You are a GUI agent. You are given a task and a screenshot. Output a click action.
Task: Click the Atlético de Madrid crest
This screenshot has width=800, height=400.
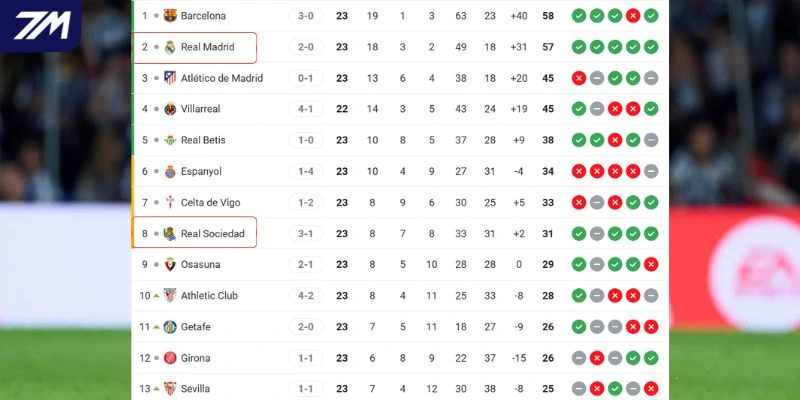click(170, 78)
